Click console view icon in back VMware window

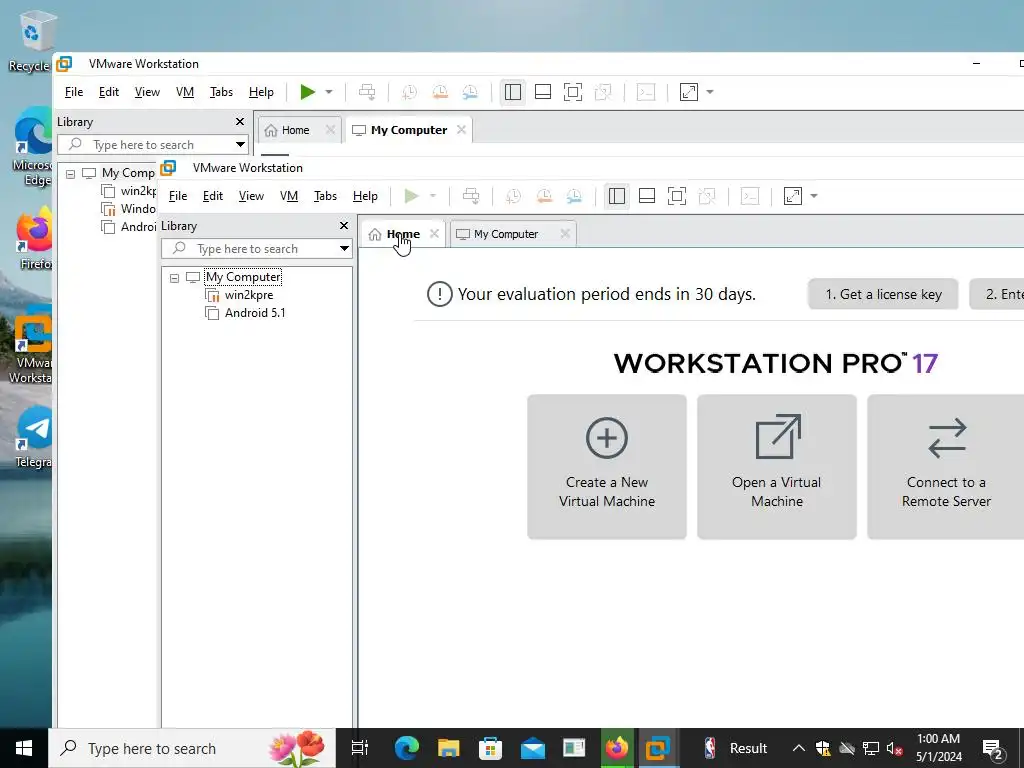point(646,92)
